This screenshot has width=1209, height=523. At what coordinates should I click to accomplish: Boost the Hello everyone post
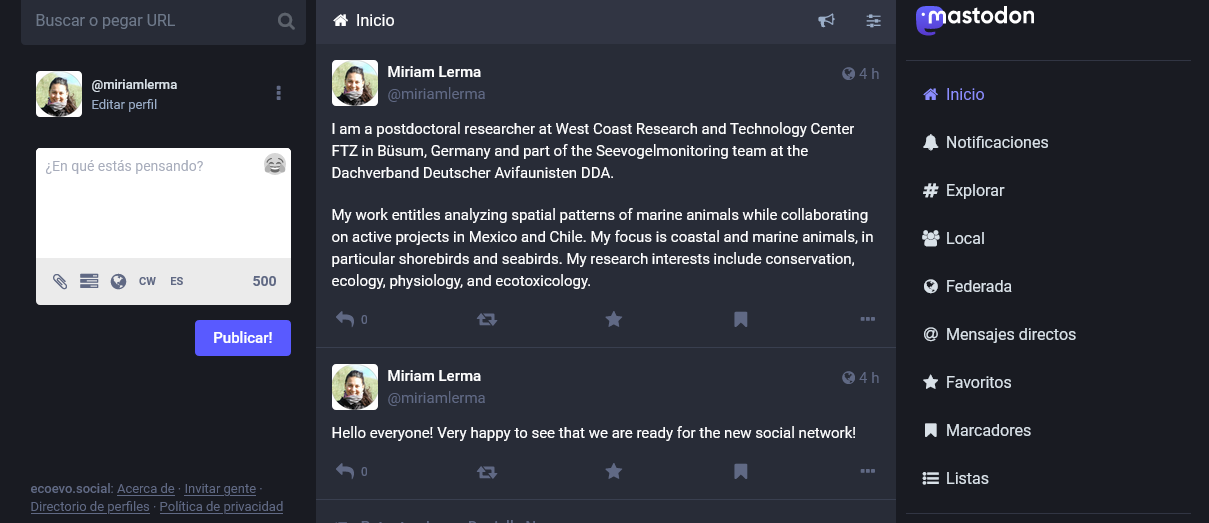(487, 471)
